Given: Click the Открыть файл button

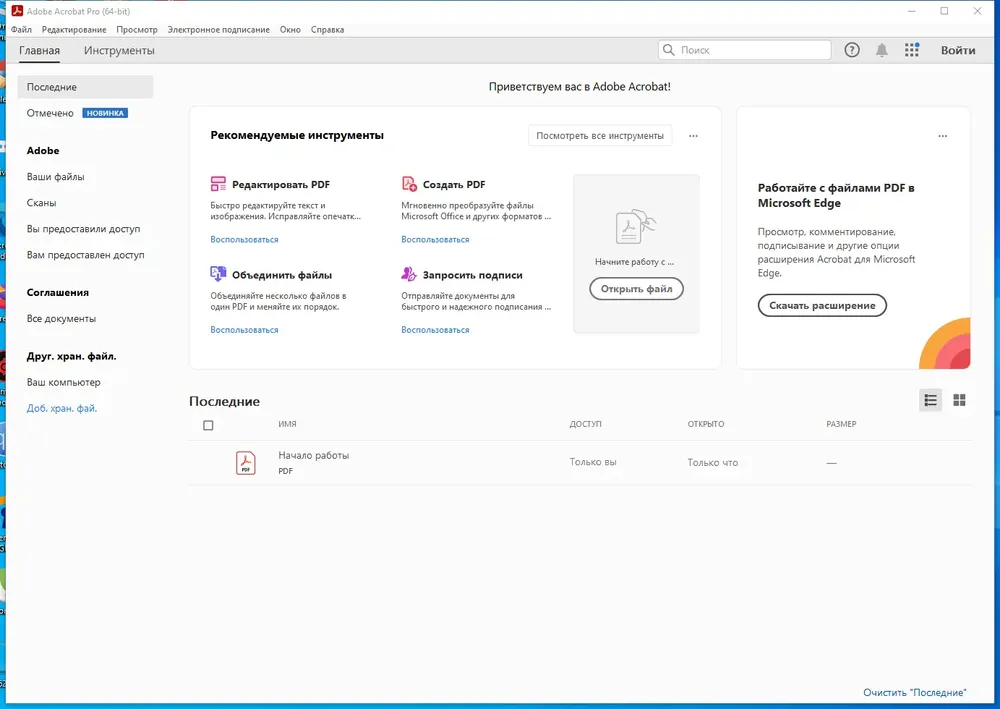Looking at the screenshot, I should pyautogui.click(x=636, y=289).
